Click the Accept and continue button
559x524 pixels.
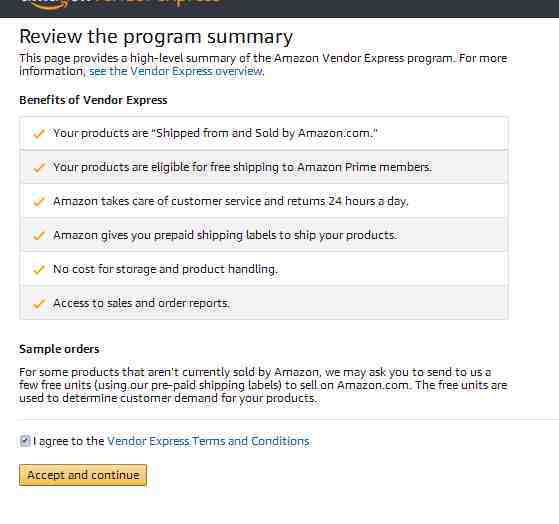click(x=83, y=475)
